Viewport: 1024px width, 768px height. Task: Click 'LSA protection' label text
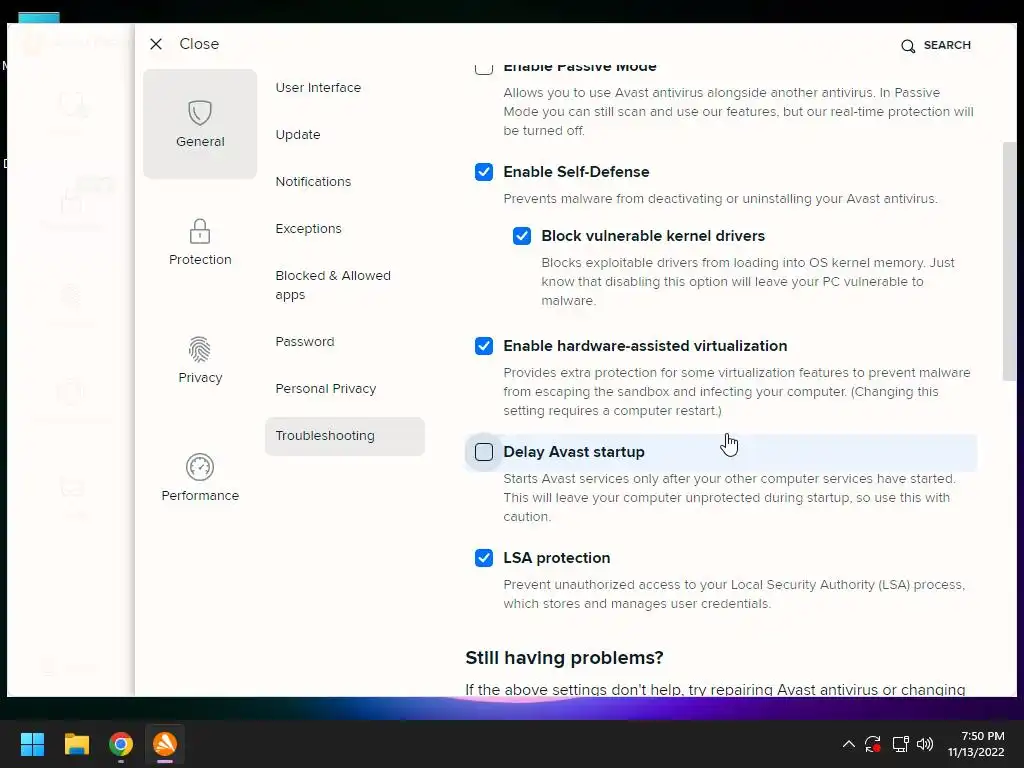tap(556, 558)
